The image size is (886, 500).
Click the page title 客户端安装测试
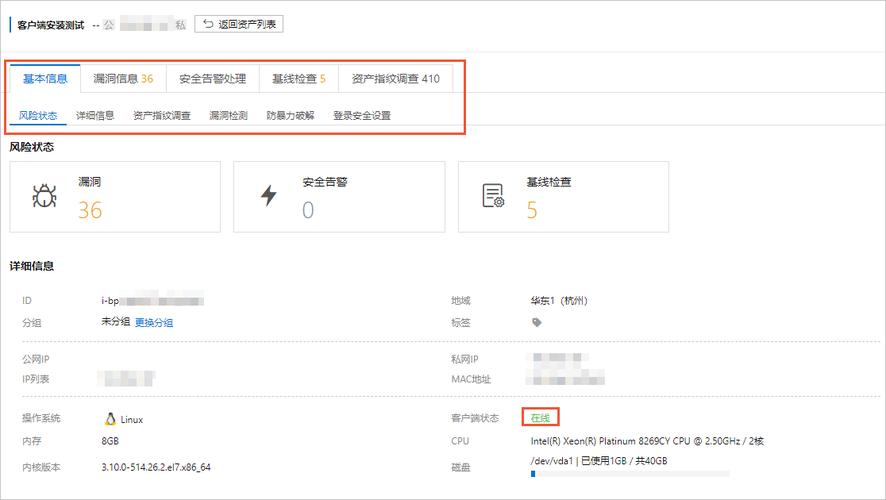click(x=50, y=25)
